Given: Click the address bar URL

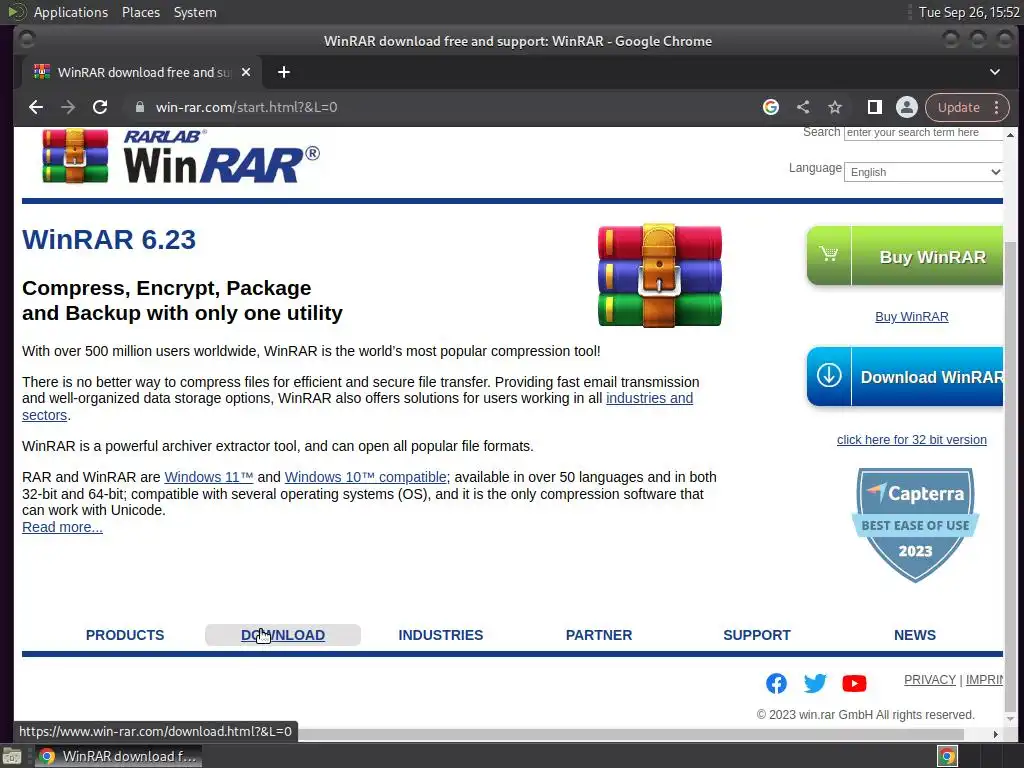Looking at the screenshot, I should coord(246,107).
